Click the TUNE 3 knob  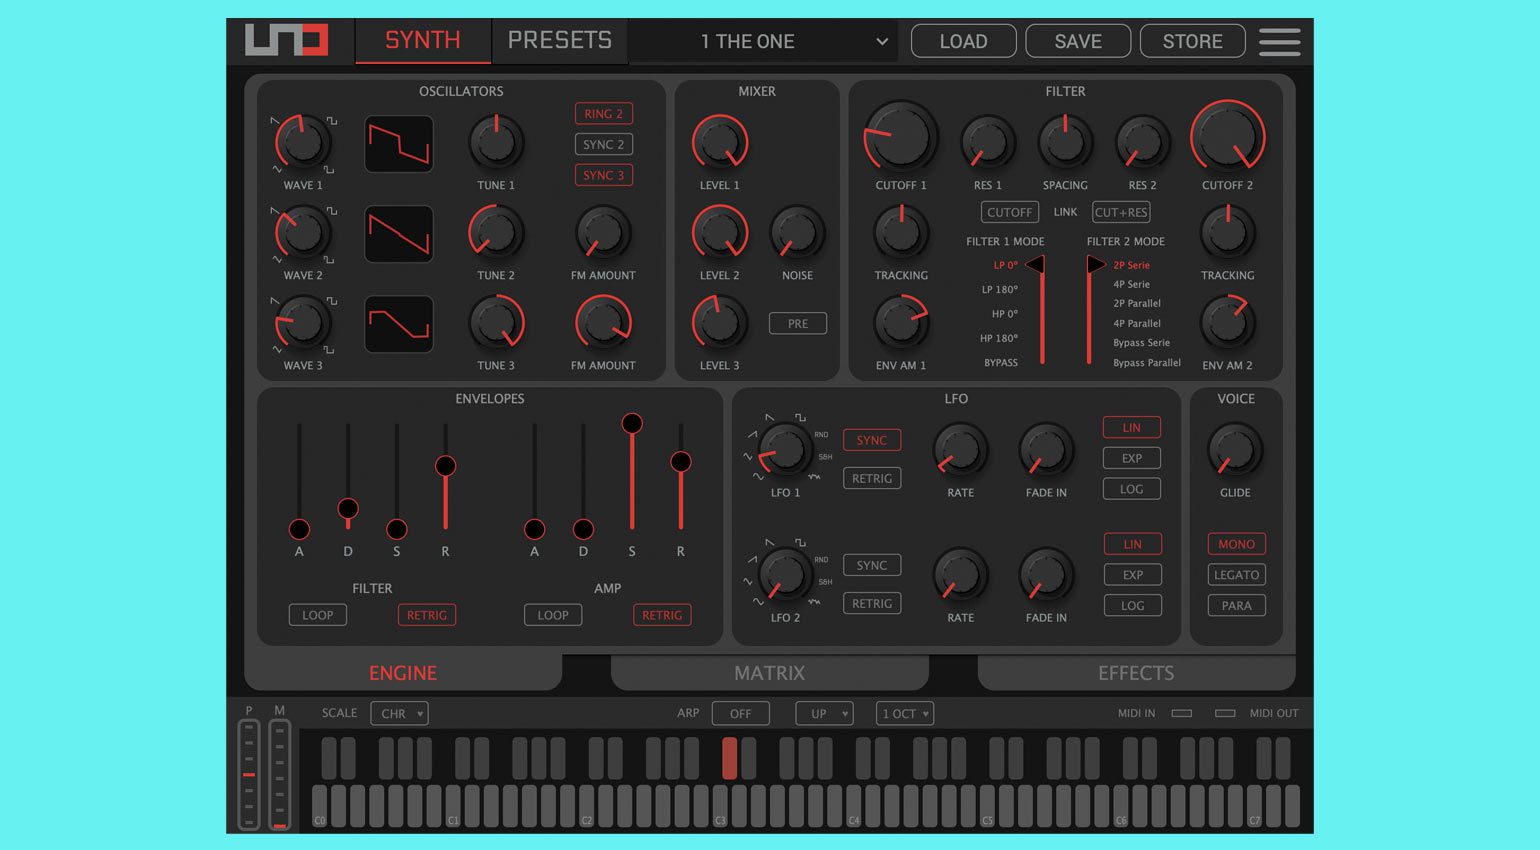pos(496,322)
